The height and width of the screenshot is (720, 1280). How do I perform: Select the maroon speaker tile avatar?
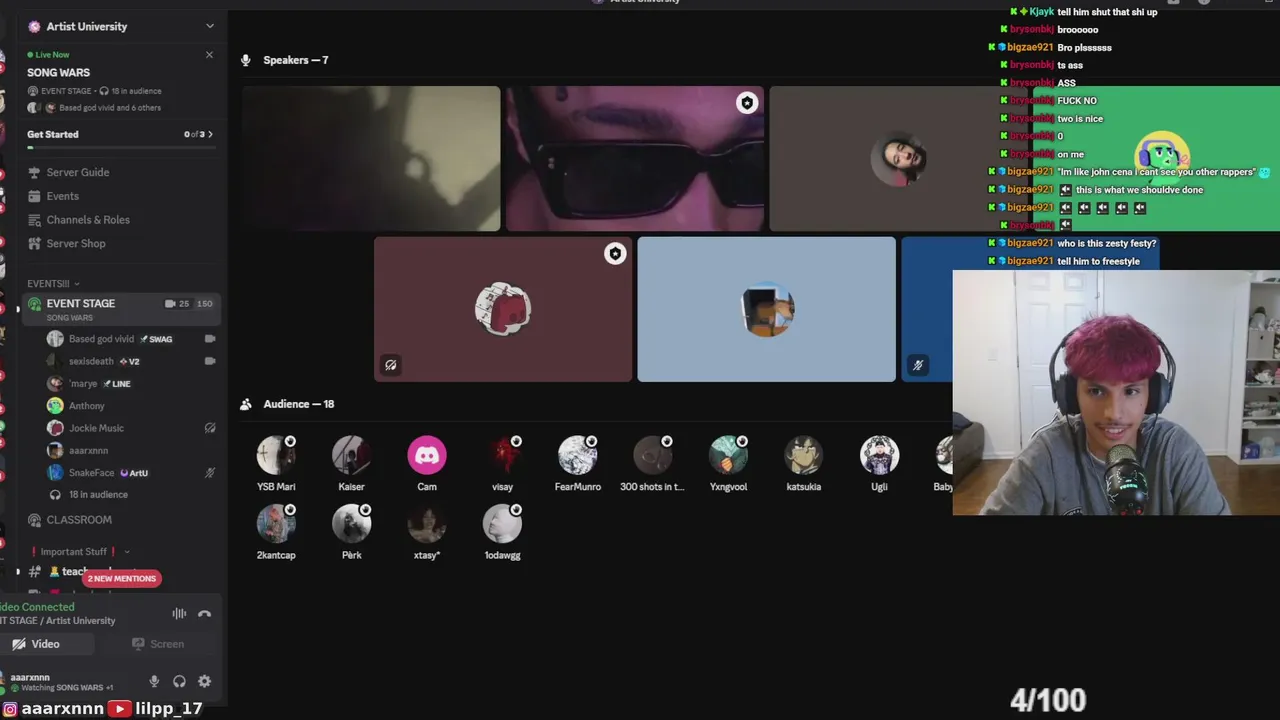(503, 310)
